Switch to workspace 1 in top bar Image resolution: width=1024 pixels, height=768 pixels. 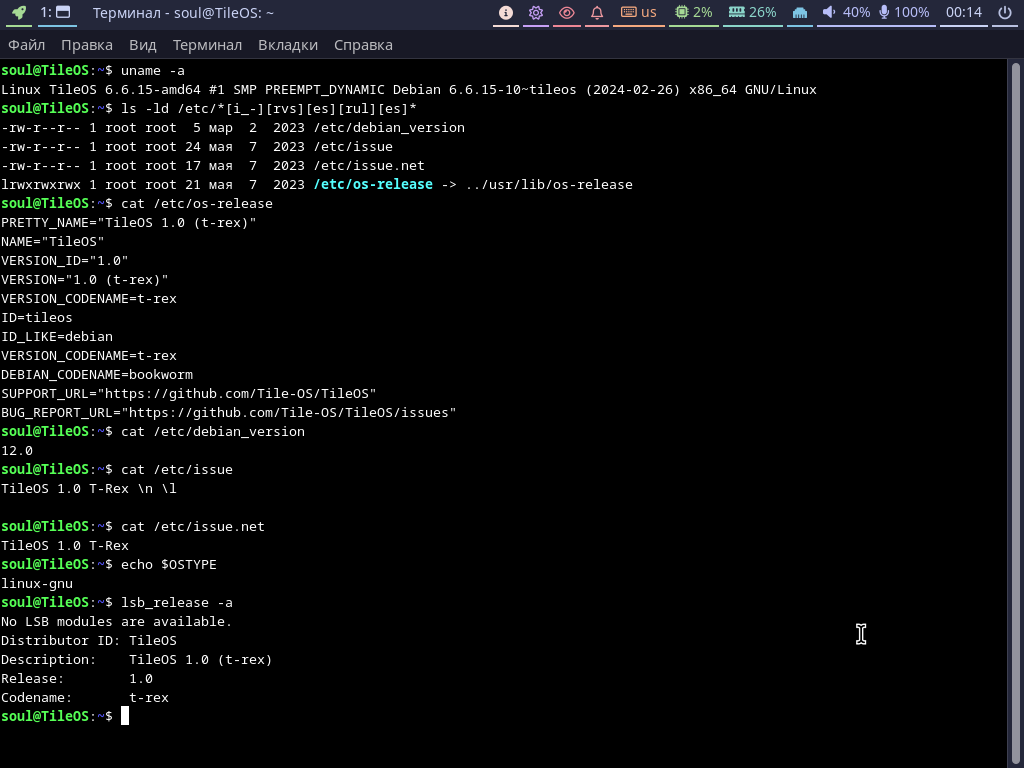click(55, 12)
